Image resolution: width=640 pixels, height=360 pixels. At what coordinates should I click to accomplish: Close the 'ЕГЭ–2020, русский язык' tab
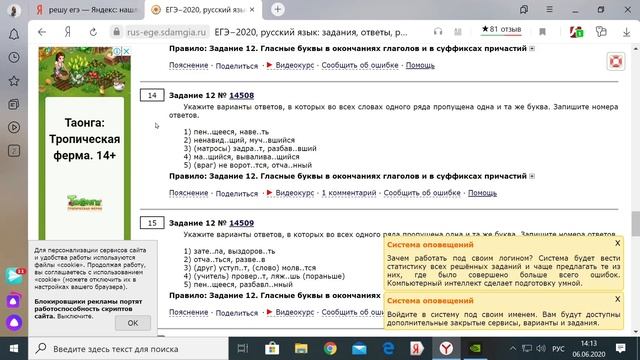click(x=252, y=9)
